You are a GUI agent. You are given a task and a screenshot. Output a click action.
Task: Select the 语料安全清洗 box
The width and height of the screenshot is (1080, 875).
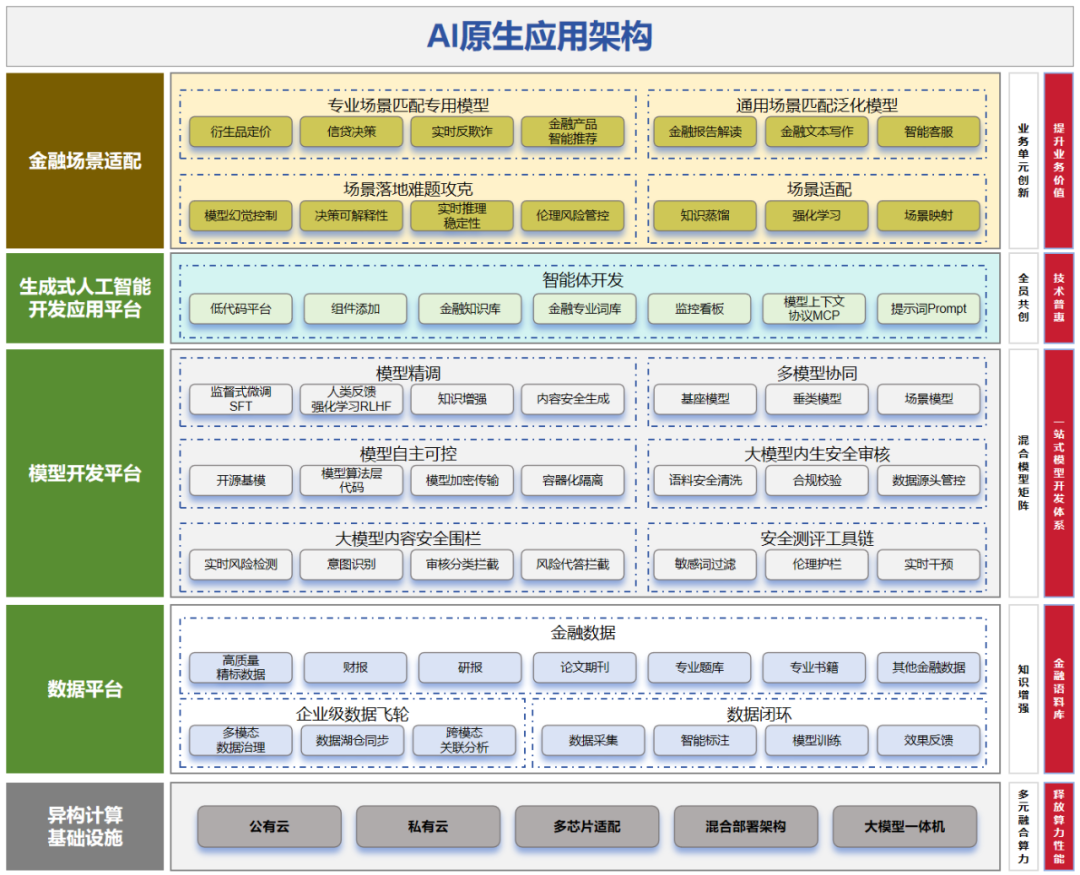[x=705, y=480]
